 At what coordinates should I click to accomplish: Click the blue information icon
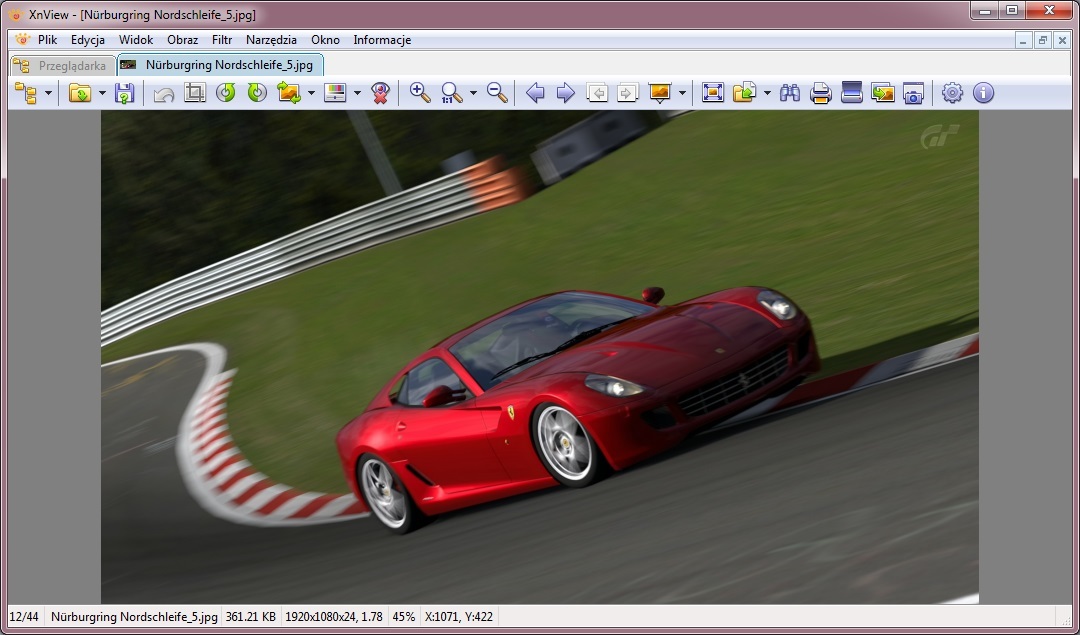coord(984,92)
